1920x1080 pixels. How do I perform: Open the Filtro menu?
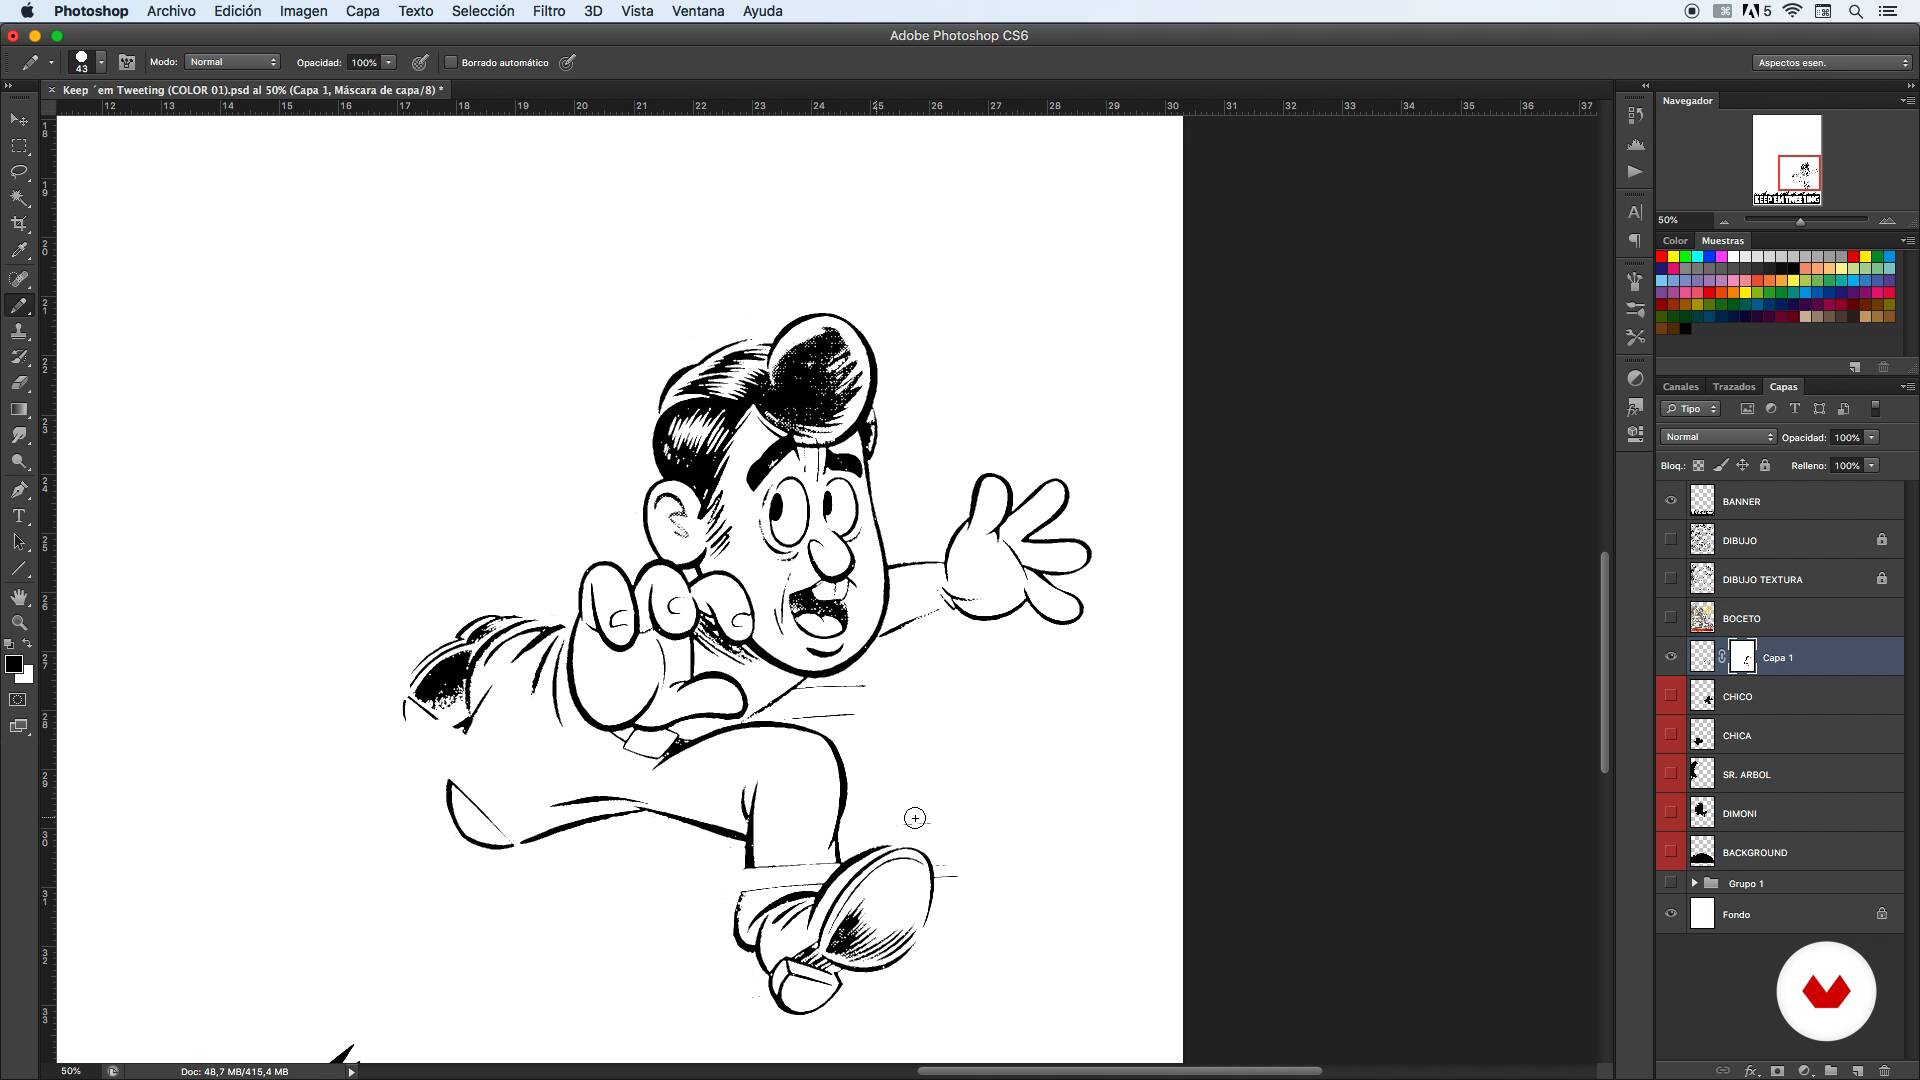point(548,11)
